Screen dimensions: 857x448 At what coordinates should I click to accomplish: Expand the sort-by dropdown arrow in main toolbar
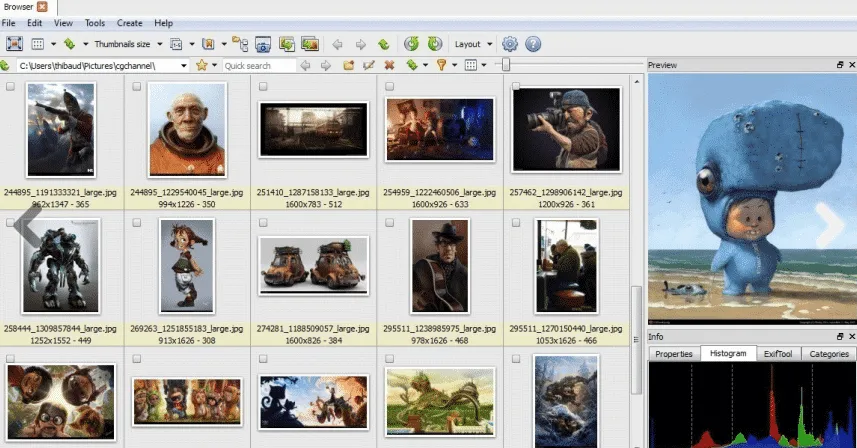pyautogui.click(x=85, y=44)
